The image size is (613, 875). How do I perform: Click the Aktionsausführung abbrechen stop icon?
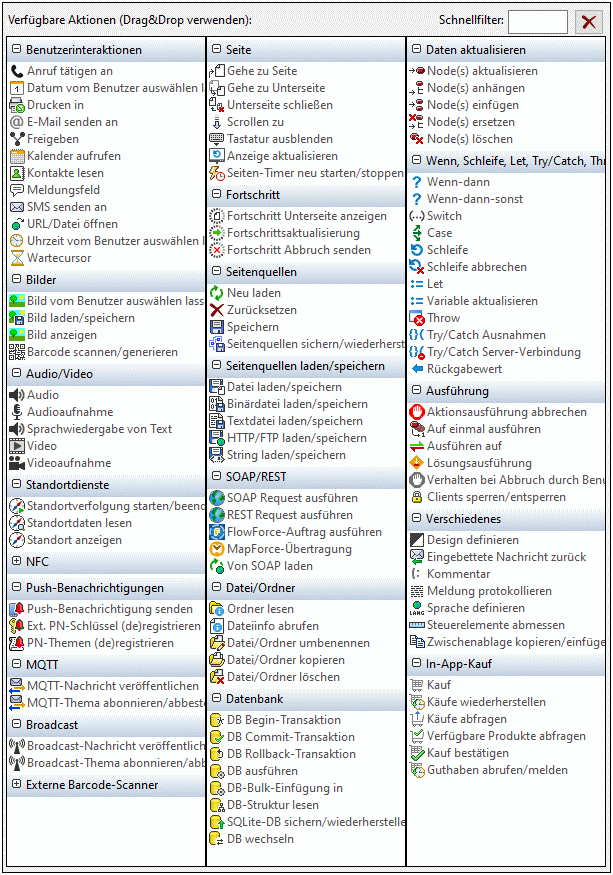pos(417,412)
